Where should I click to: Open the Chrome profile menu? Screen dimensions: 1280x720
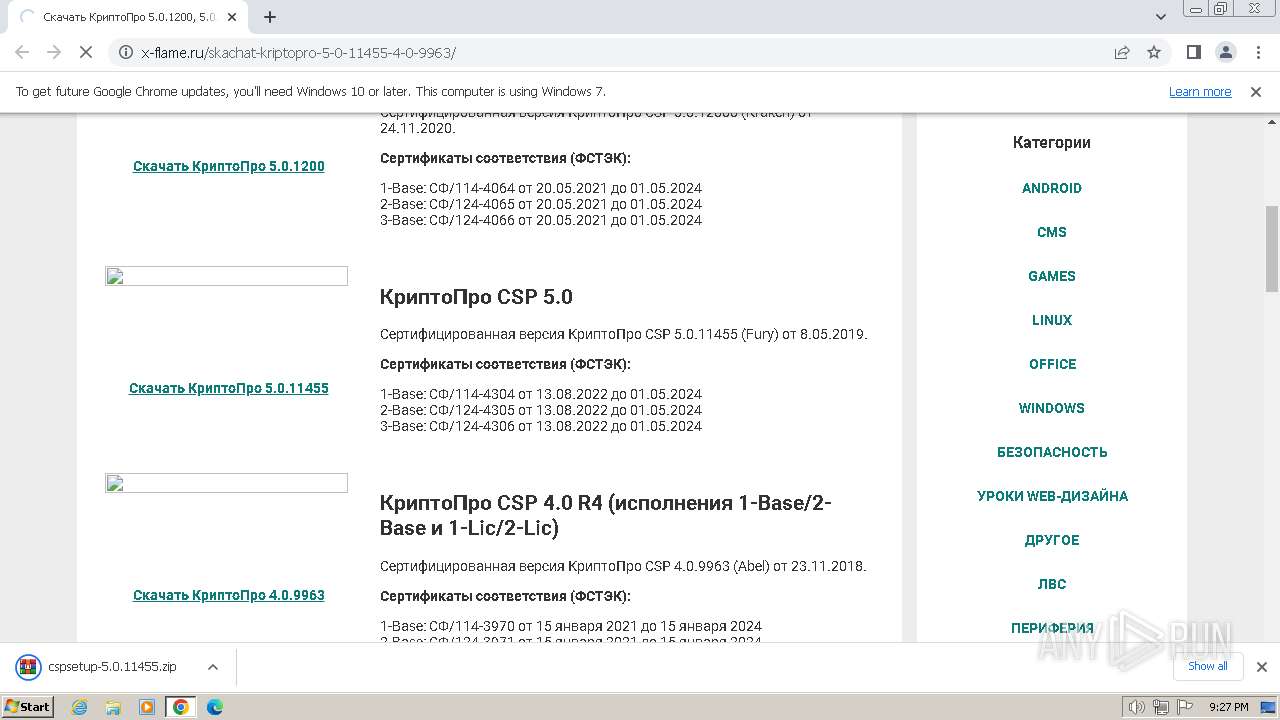point(1225,52)
